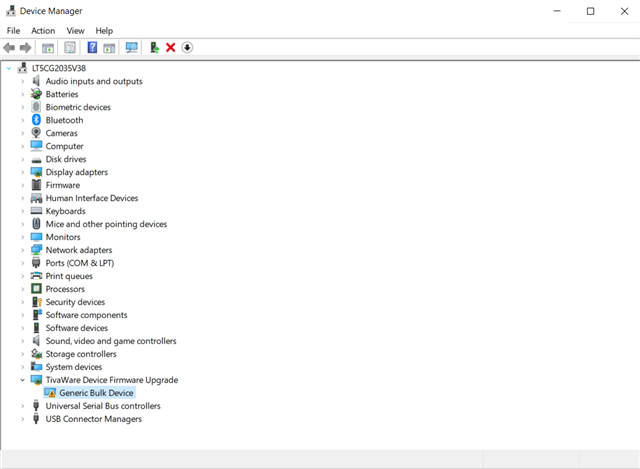The image size is (640, 469).
Task: Click Show/Hide Console Tree toolbar icon
Action: [48, 48]
